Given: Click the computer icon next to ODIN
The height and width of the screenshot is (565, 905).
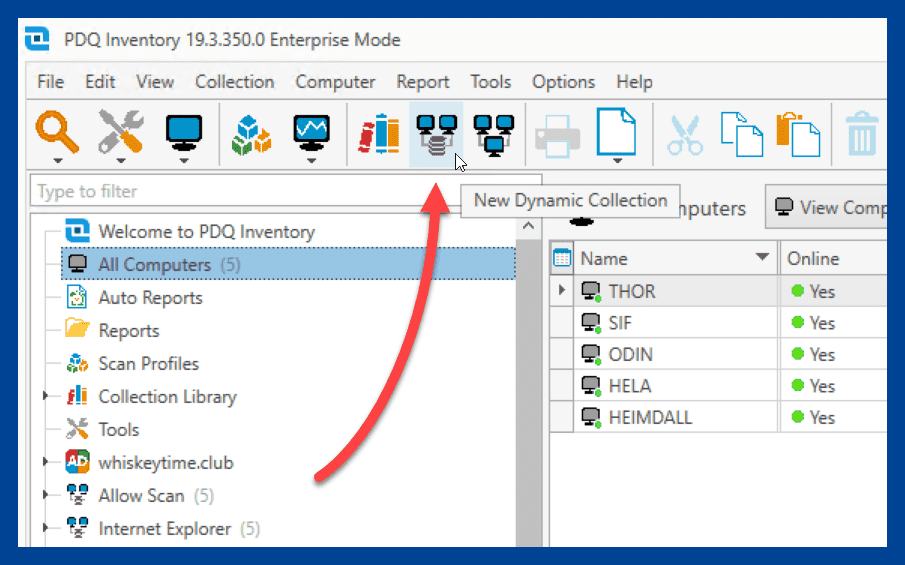Looking at the screenshot, I should 591,354.
